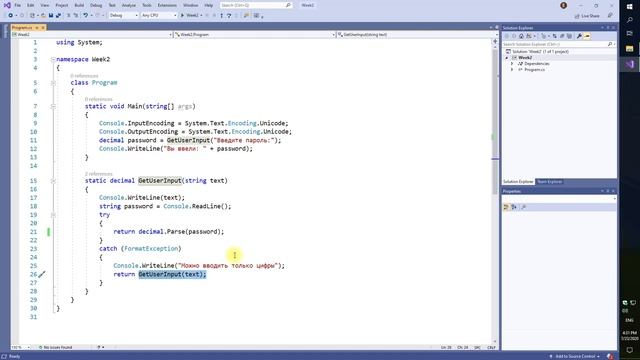Collapse the Week2 project node

pyautogui.click(x=507, y=58)
